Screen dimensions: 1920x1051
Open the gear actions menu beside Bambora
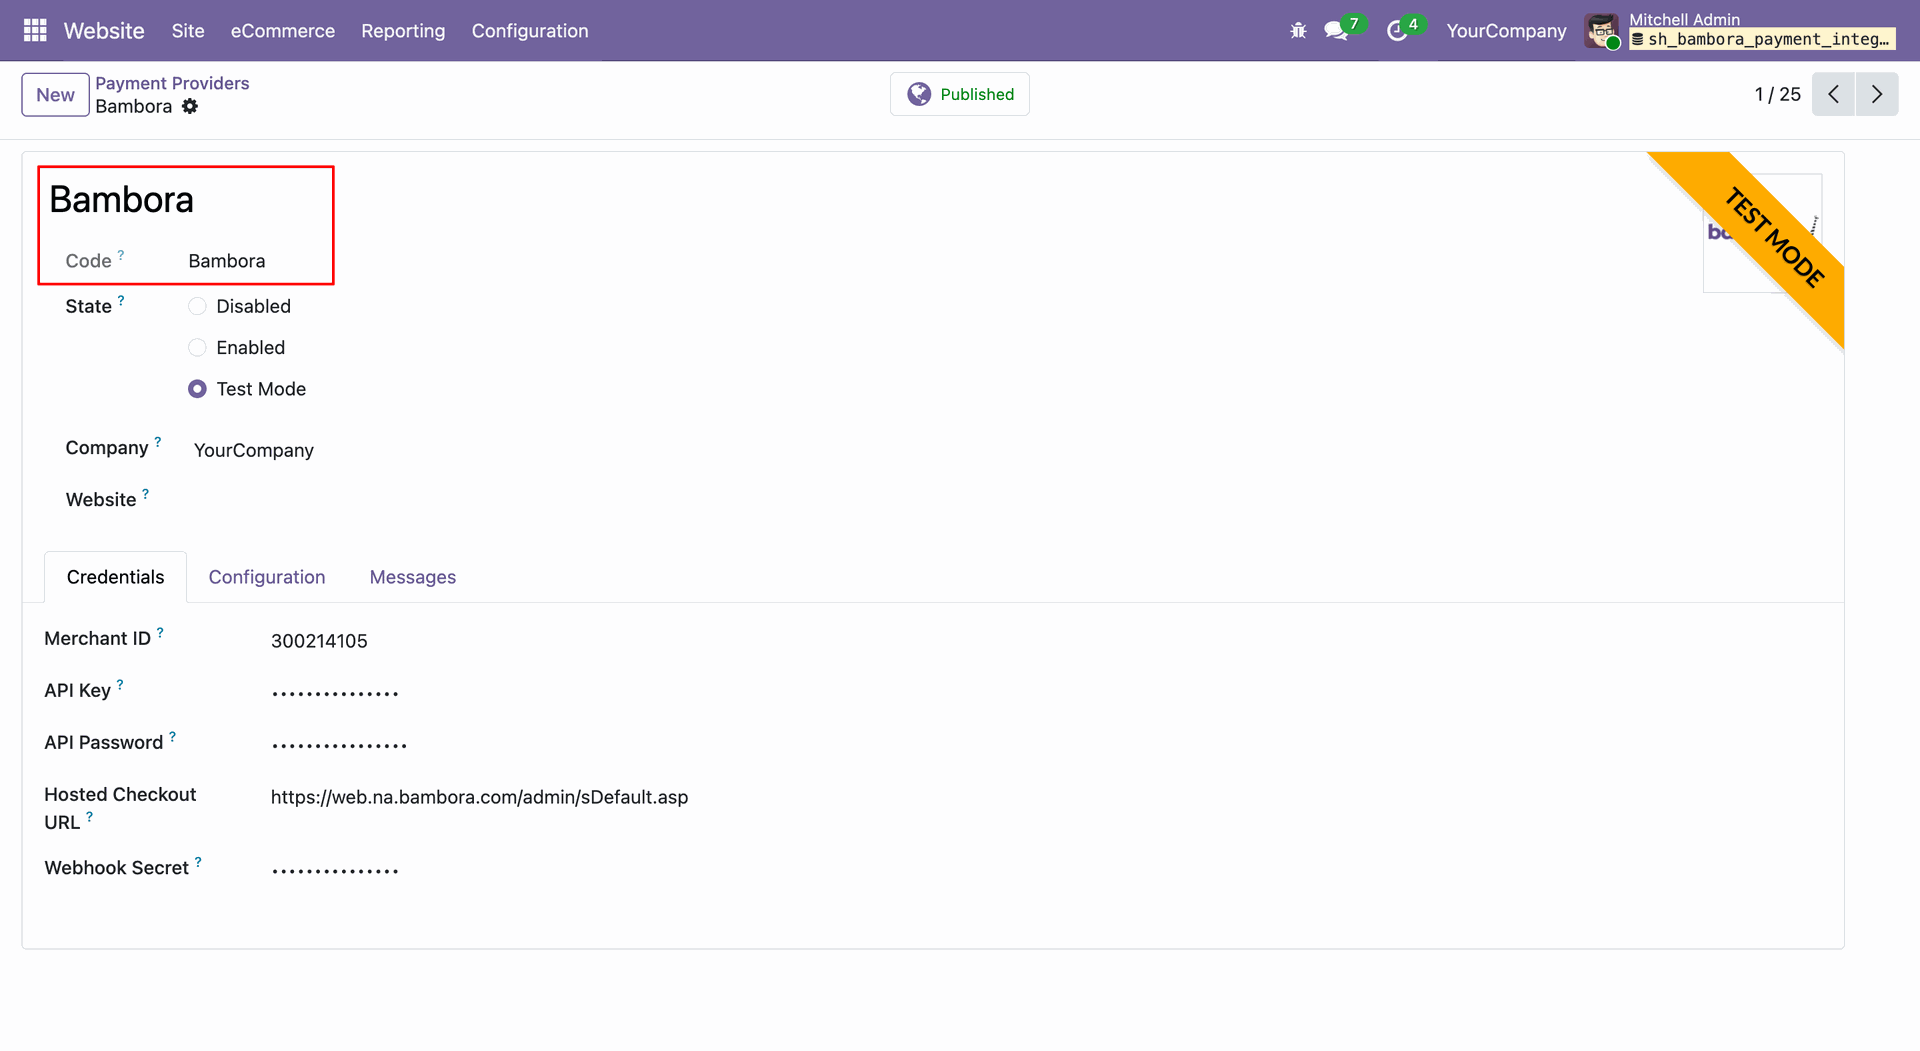tap(190, 106)
